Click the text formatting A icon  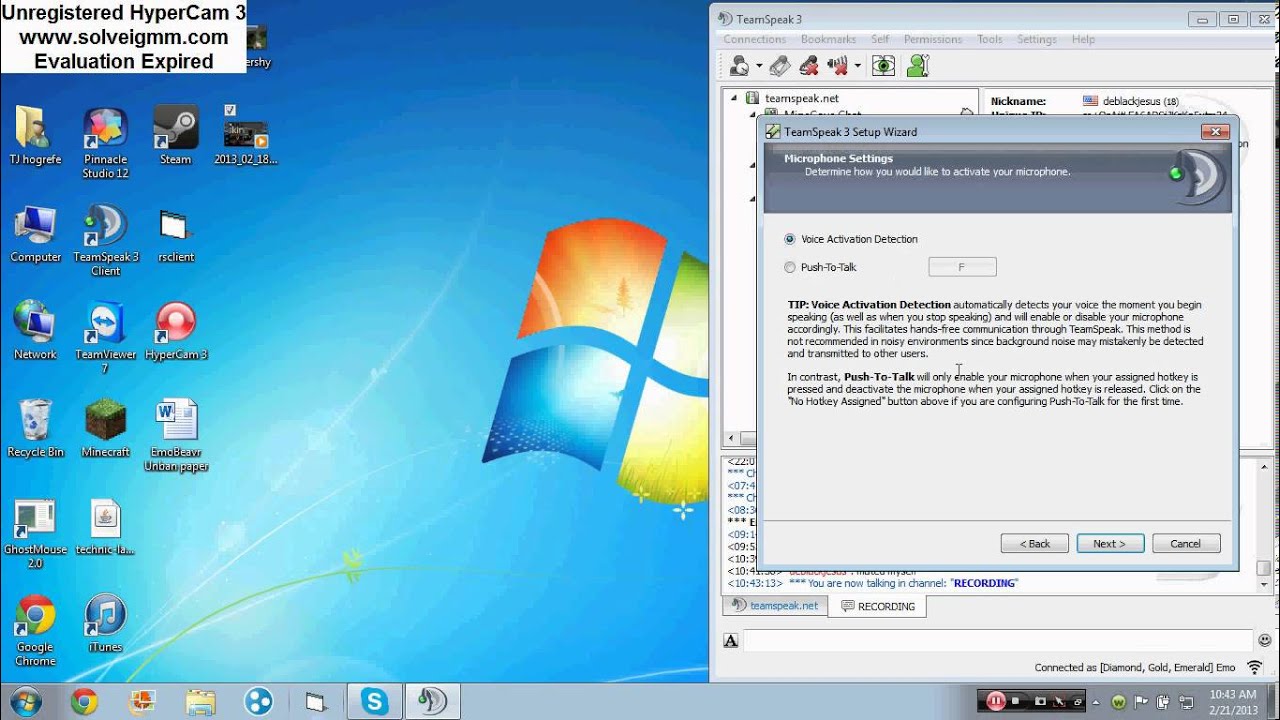click(x=731, y=640)
